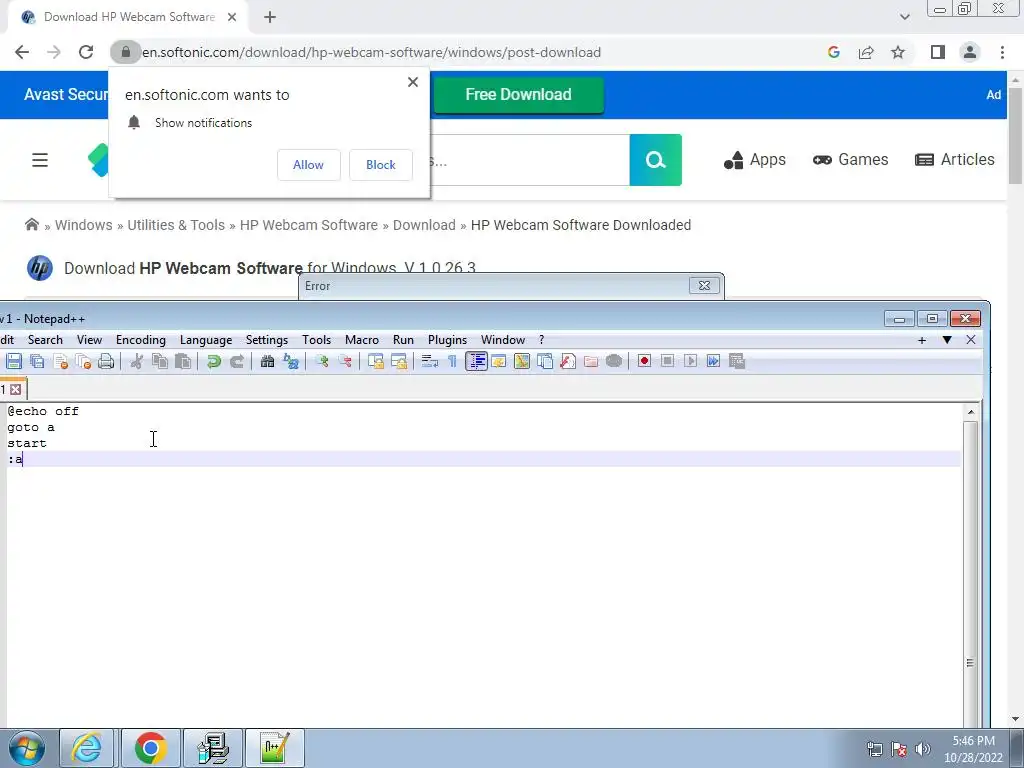Open Folder as Workspace icon
This screenshot has height=768, width=1024.
[591, 361]
